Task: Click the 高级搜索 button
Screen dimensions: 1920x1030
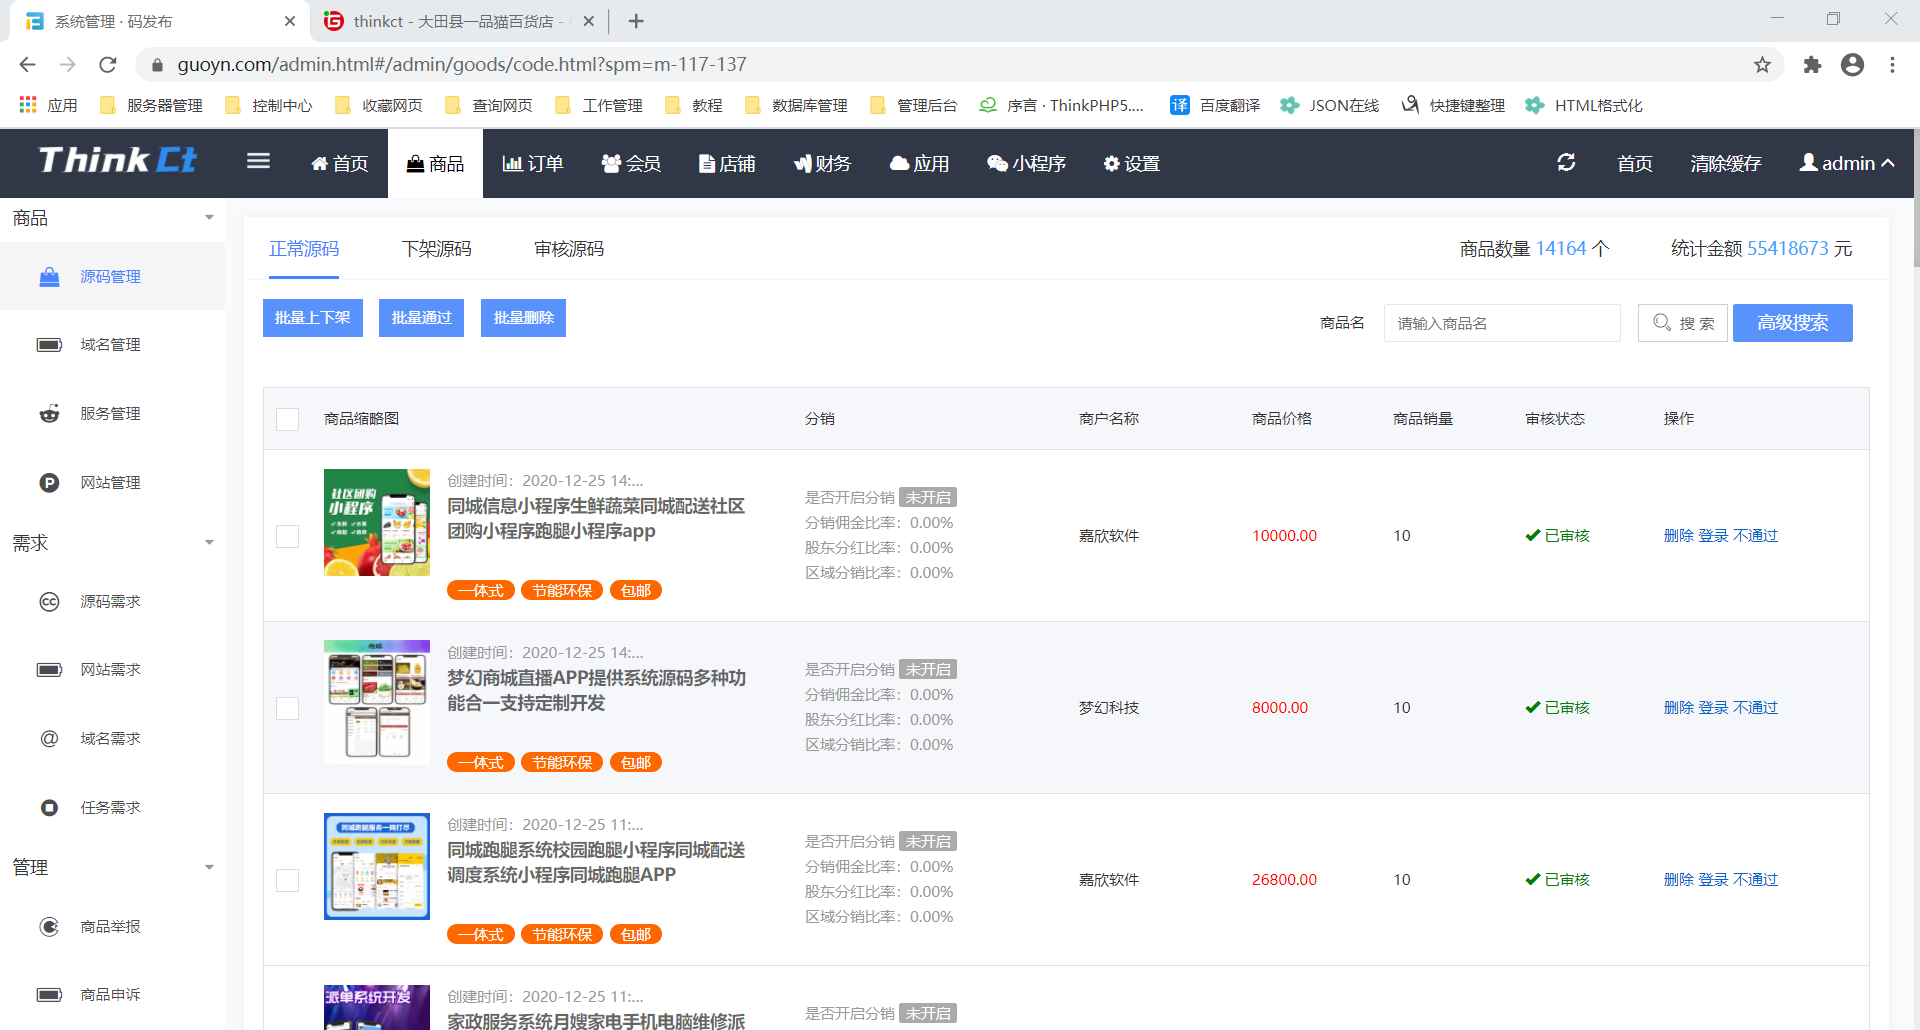Action: 1792,323
